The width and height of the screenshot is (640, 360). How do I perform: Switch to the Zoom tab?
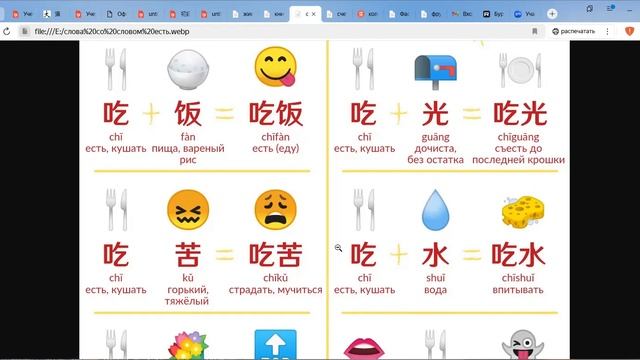pos(524,14)
